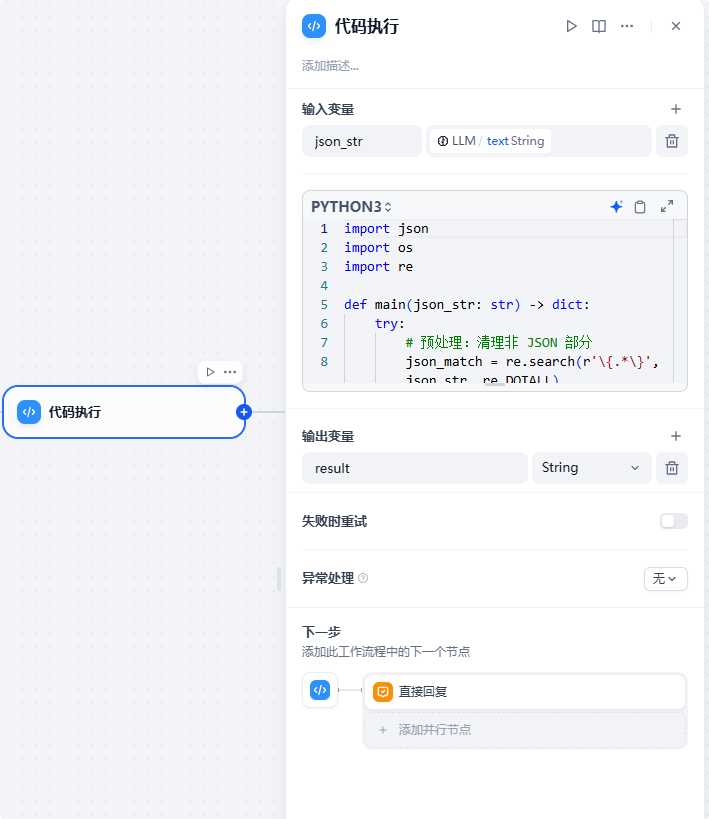
Task: Select the 直接回复 next step node
Action: click(525, 691)
